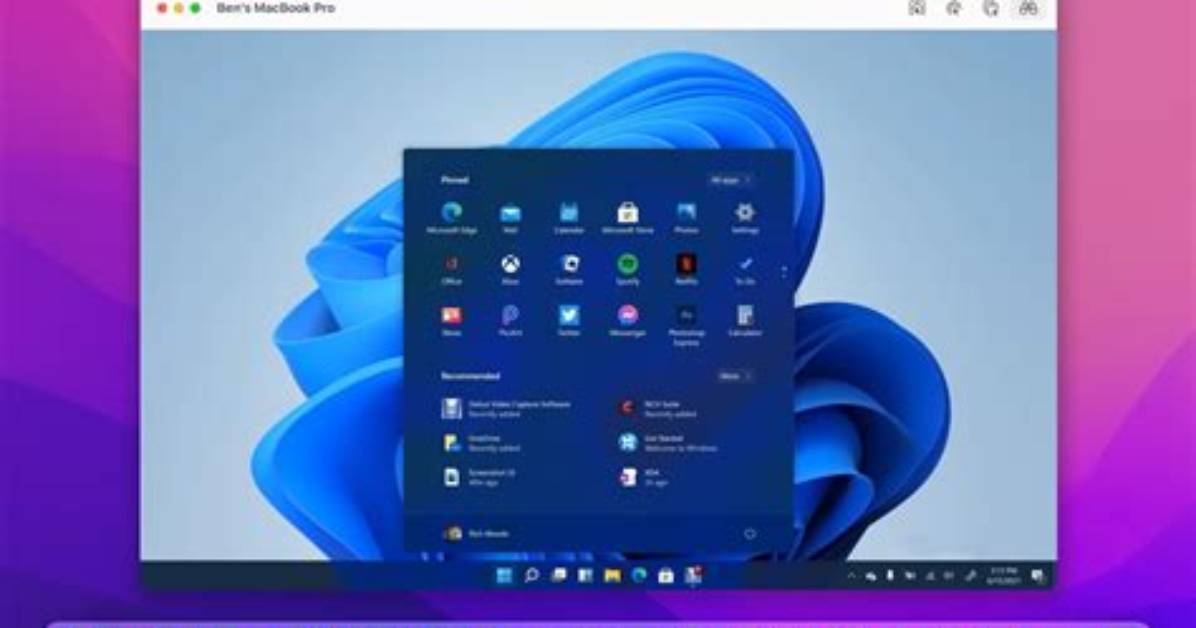The image size is (1196, 628).
Task: Click the Start menu power button
Action: (x=750, y=534)
